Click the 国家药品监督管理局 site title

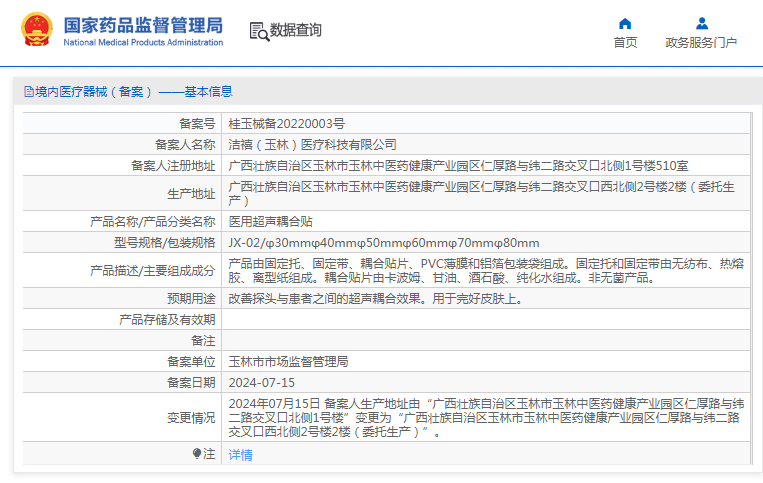coord(143,25)
